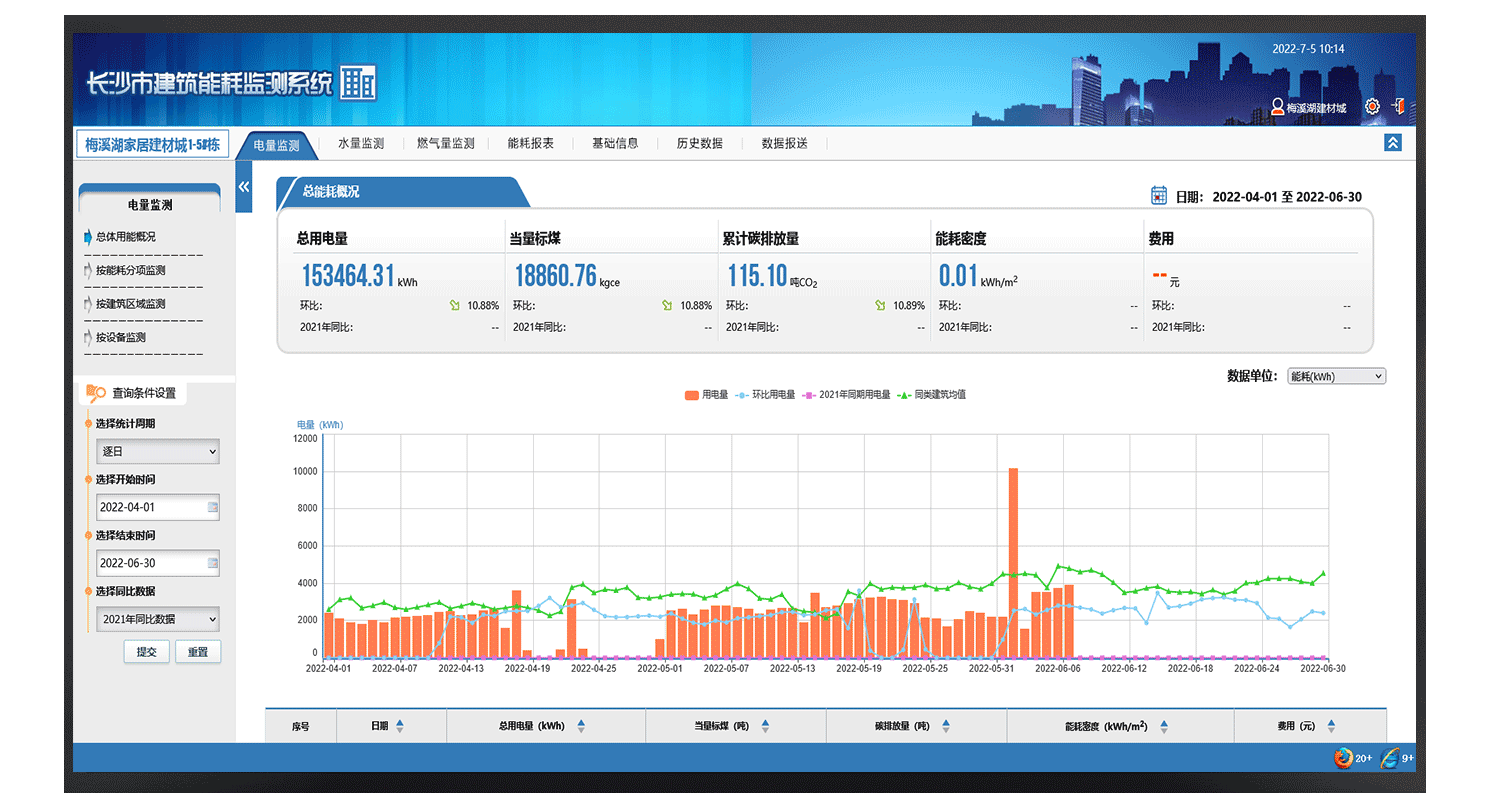Screen dimensions: 1500x800
Task: Click the 提交 button
Action: [146, 652]
